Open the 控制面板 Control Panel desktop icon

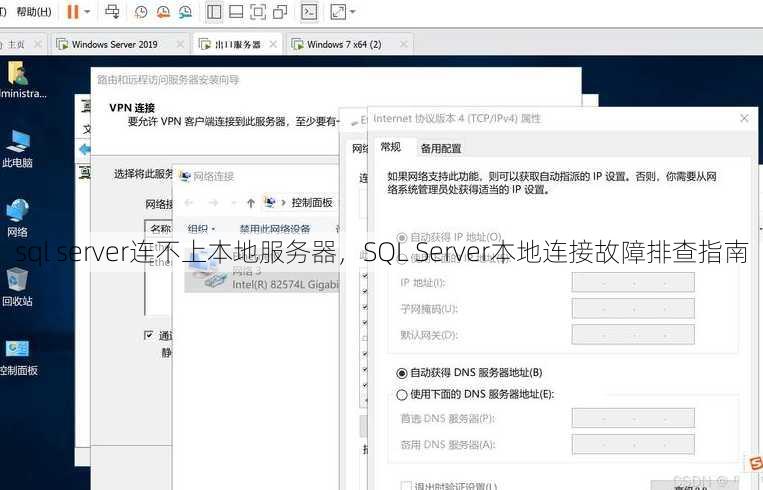(x=18, y=356)
